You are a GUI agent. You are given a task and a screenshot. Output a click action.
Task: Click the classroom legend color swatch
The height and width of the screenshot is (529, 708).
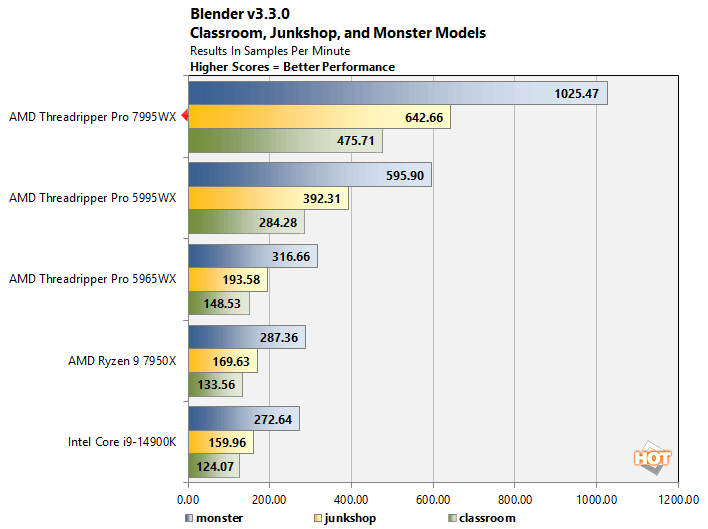452,518
